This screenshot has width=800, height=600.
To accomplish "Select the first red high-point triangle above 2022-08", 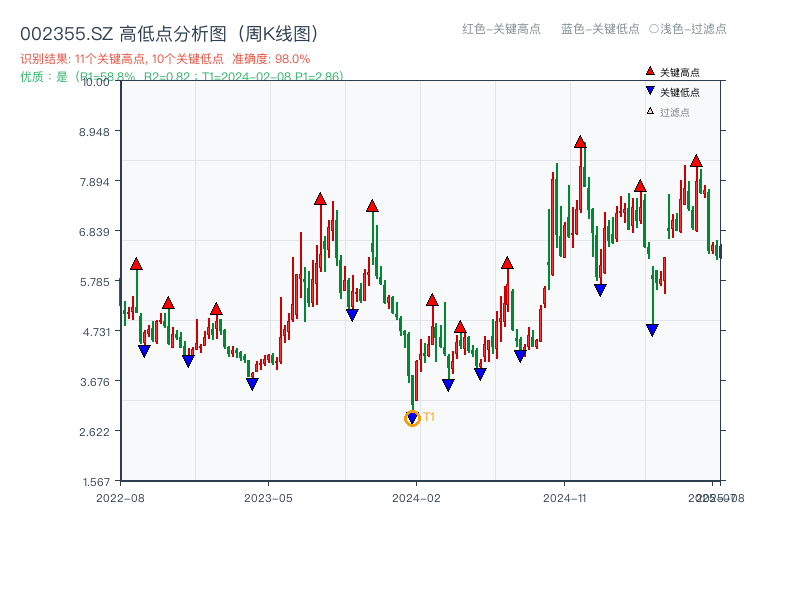I will click(x=138, y=264).
